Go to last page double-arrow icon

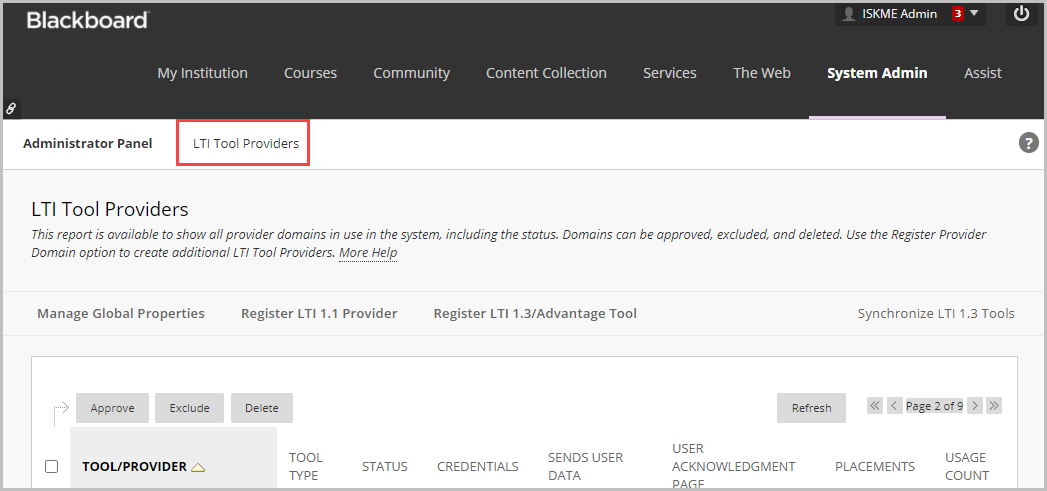(994, 405)
